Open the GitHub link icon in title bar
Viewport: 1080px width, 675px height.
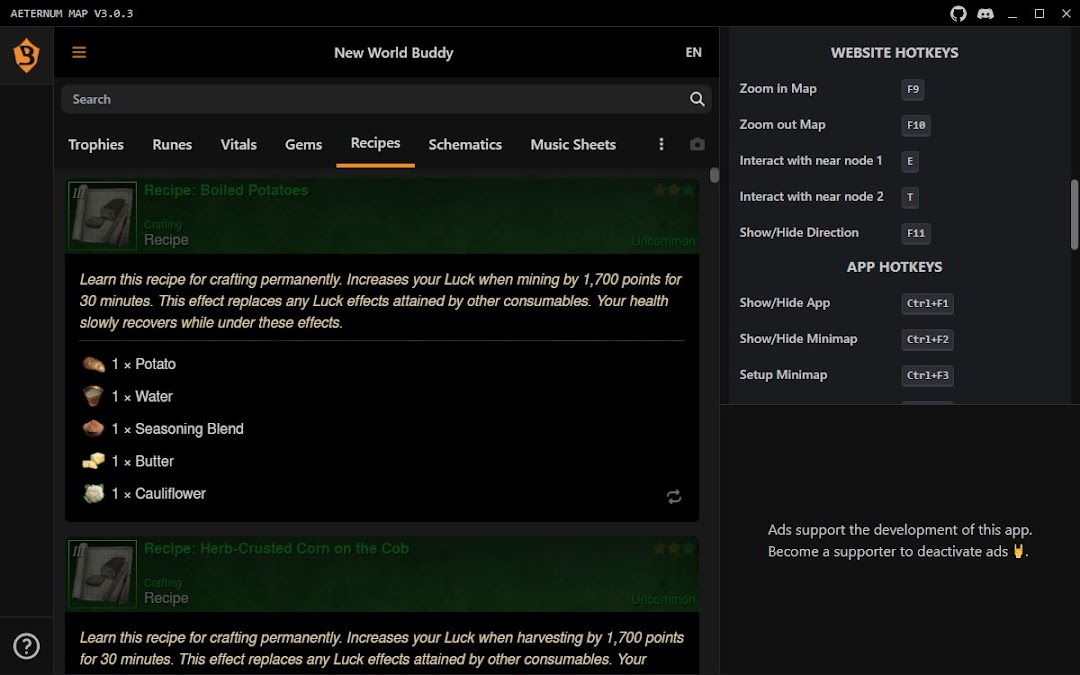(x=958, y=14)
